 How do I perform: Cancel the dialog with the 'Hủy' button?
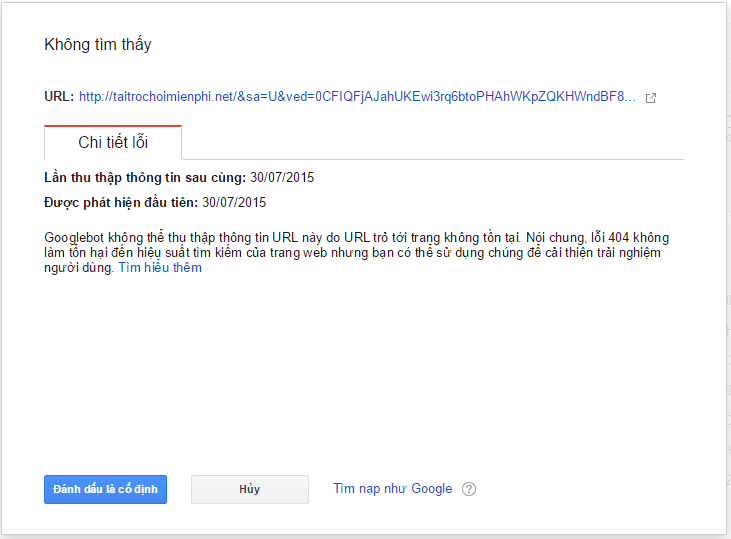click(x=250, y=489)
